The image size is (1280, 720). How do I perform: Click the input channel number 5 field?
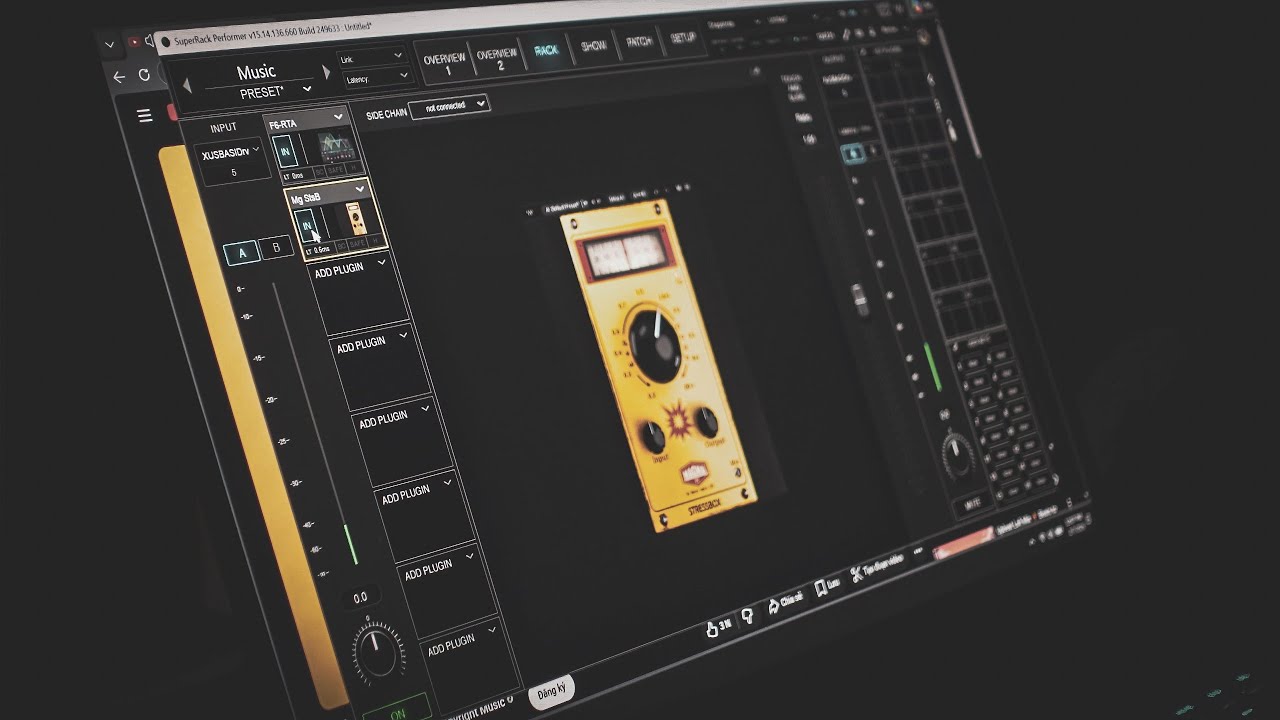(234, 173)
